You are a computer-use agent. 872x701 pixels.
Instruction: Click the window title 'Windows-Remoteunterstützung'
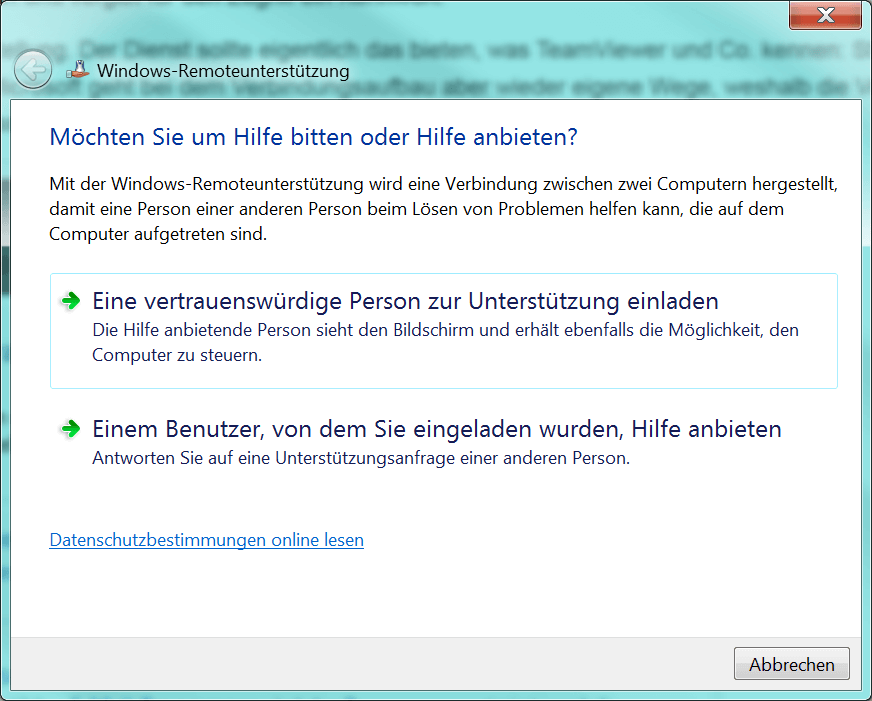[223, 71]
